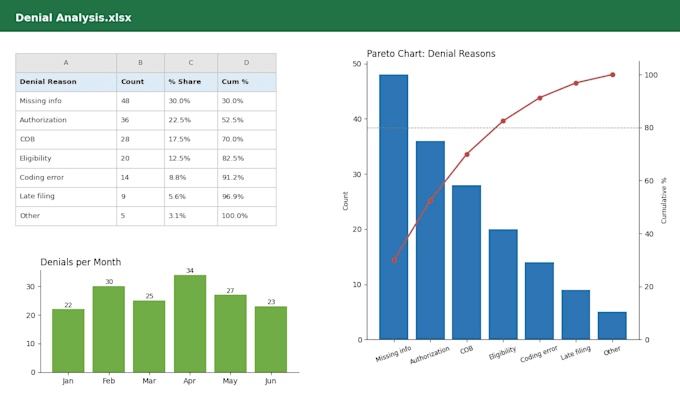Select the Jan bar in monthly chart
The image size is (680, 409).
click(68, 341)
